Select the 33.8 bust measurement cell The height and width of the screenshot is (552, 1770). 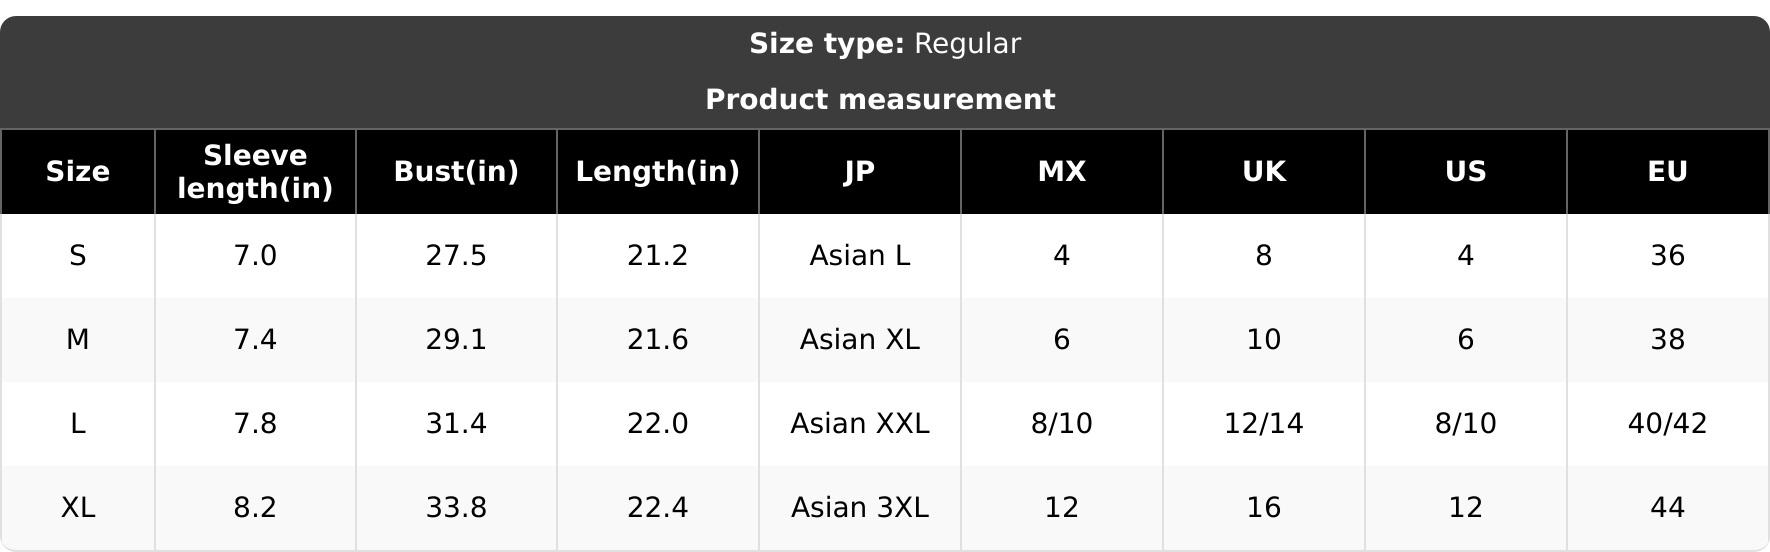click(x=456, y=508)
